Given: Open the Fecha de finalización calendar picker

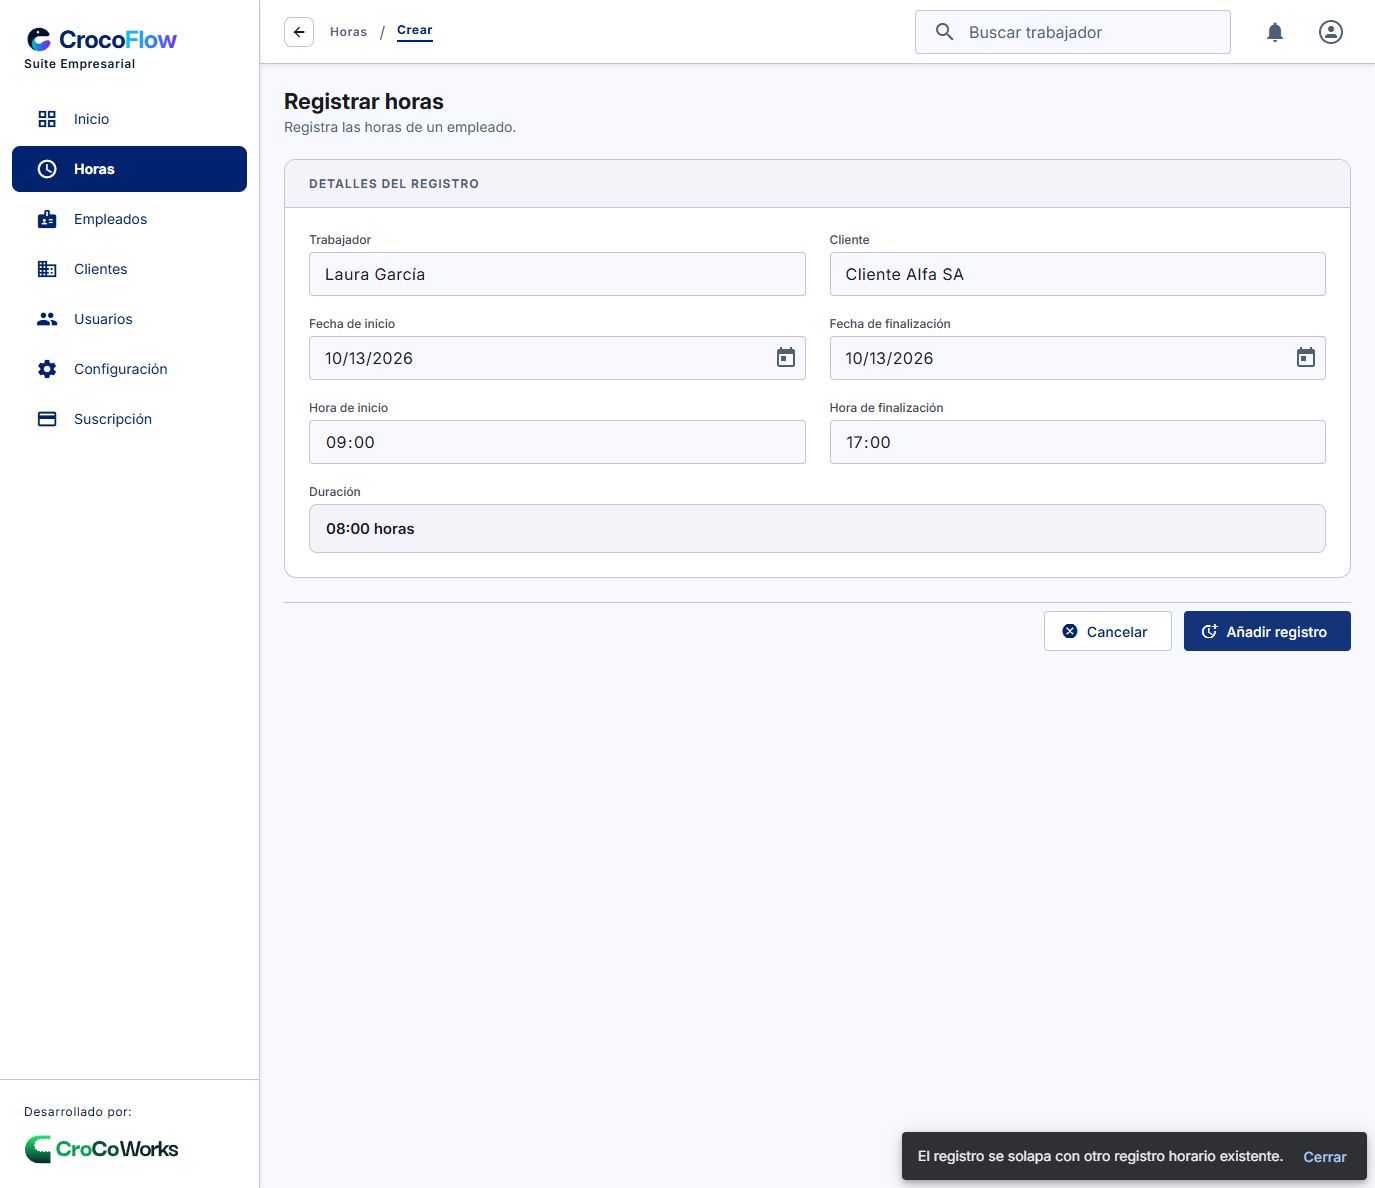Looking at the screenshot, I should (x=1306, y=357).
